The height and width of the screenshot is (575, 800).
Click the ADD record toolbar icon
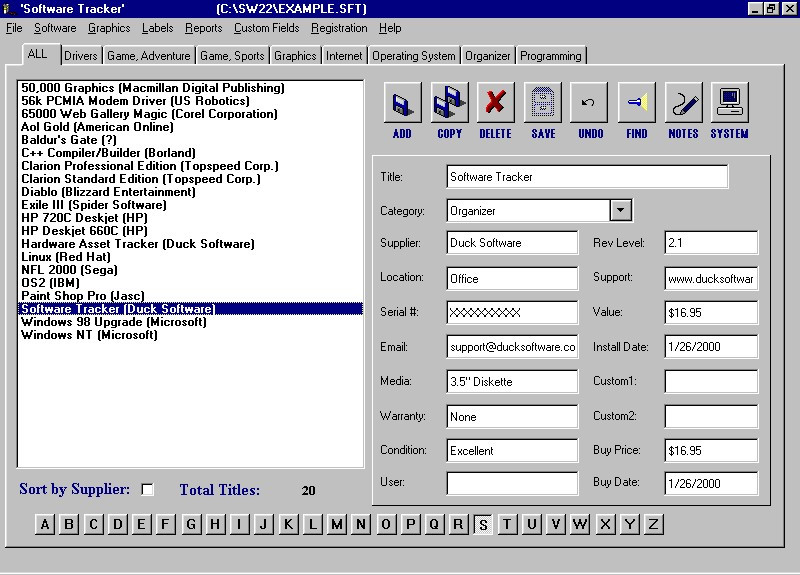pyautogui.click(x=402, y=103)
